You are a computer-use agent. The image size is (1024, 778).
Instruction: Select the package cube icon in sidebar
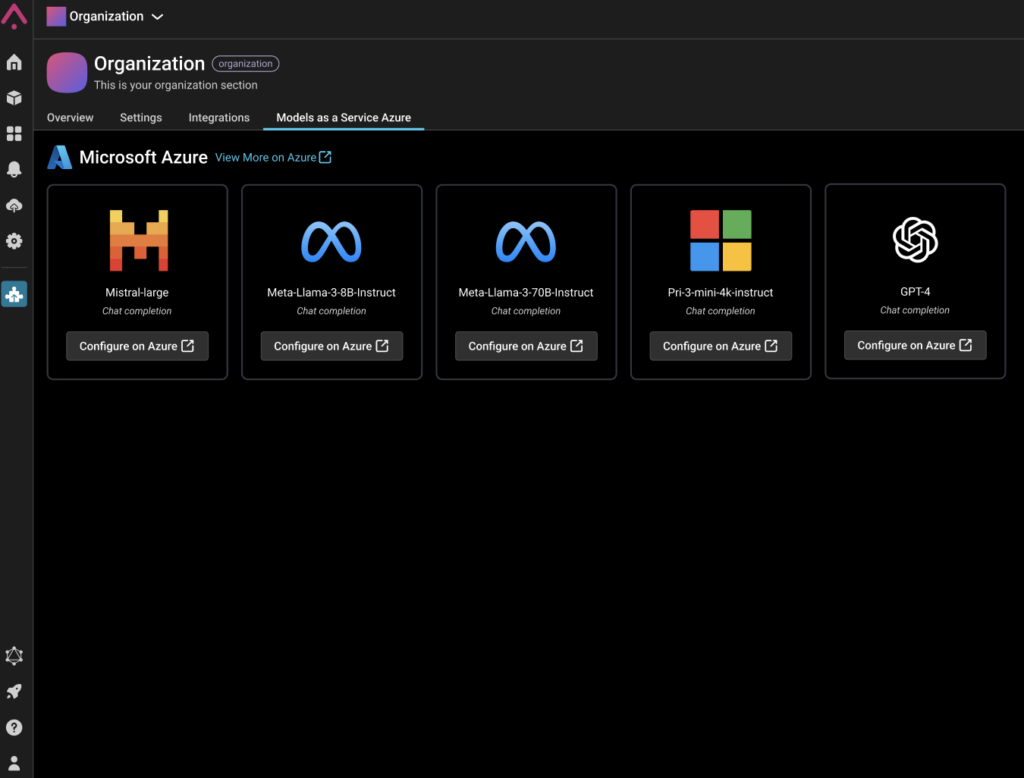pyautogui.click(x=14, y=98)
